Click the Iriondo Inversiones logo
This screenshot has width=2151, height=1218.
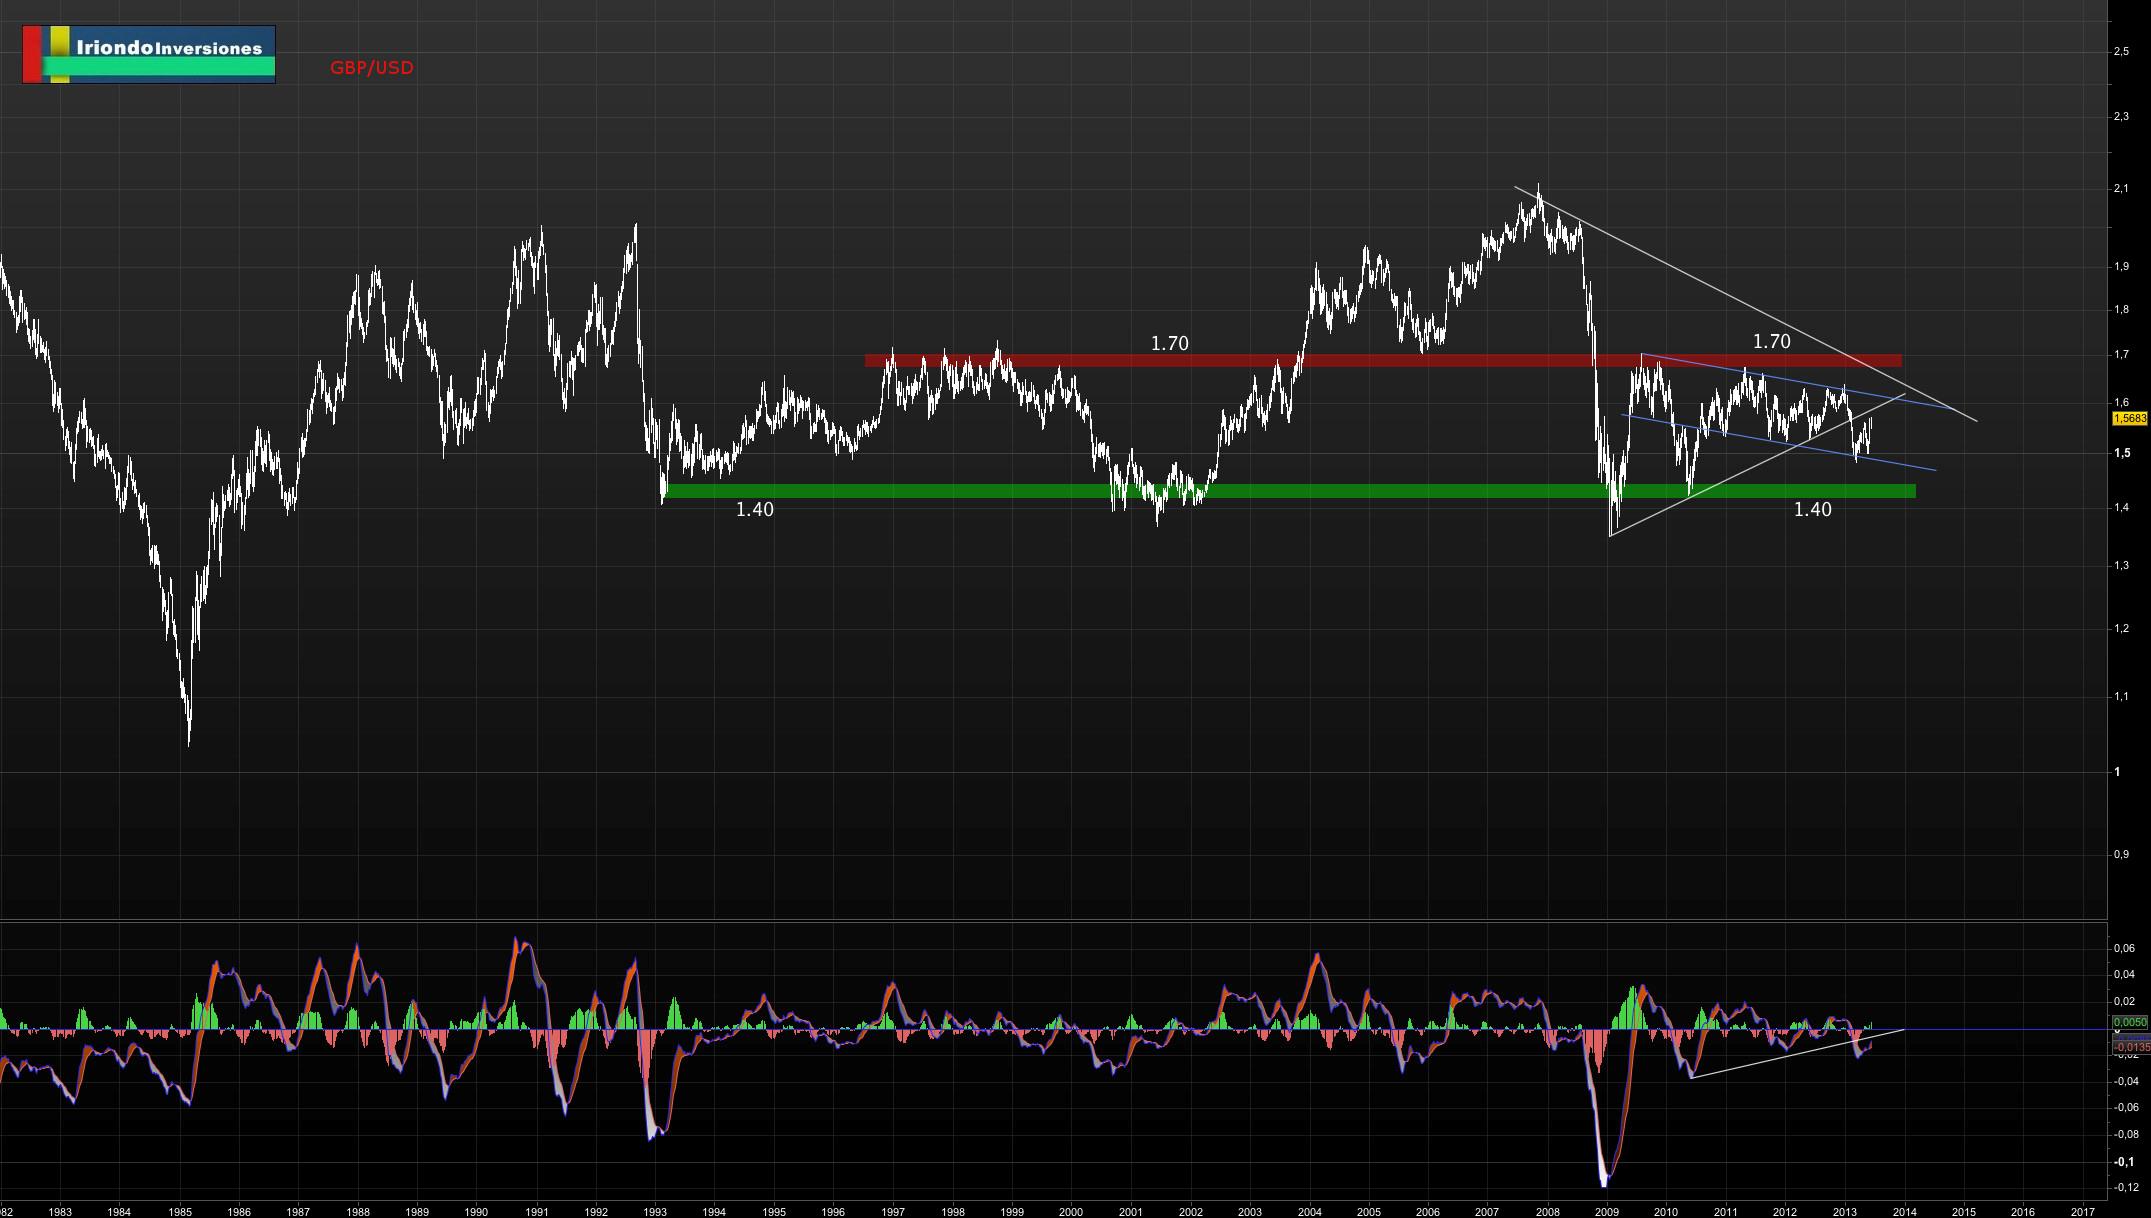(149, 54)
